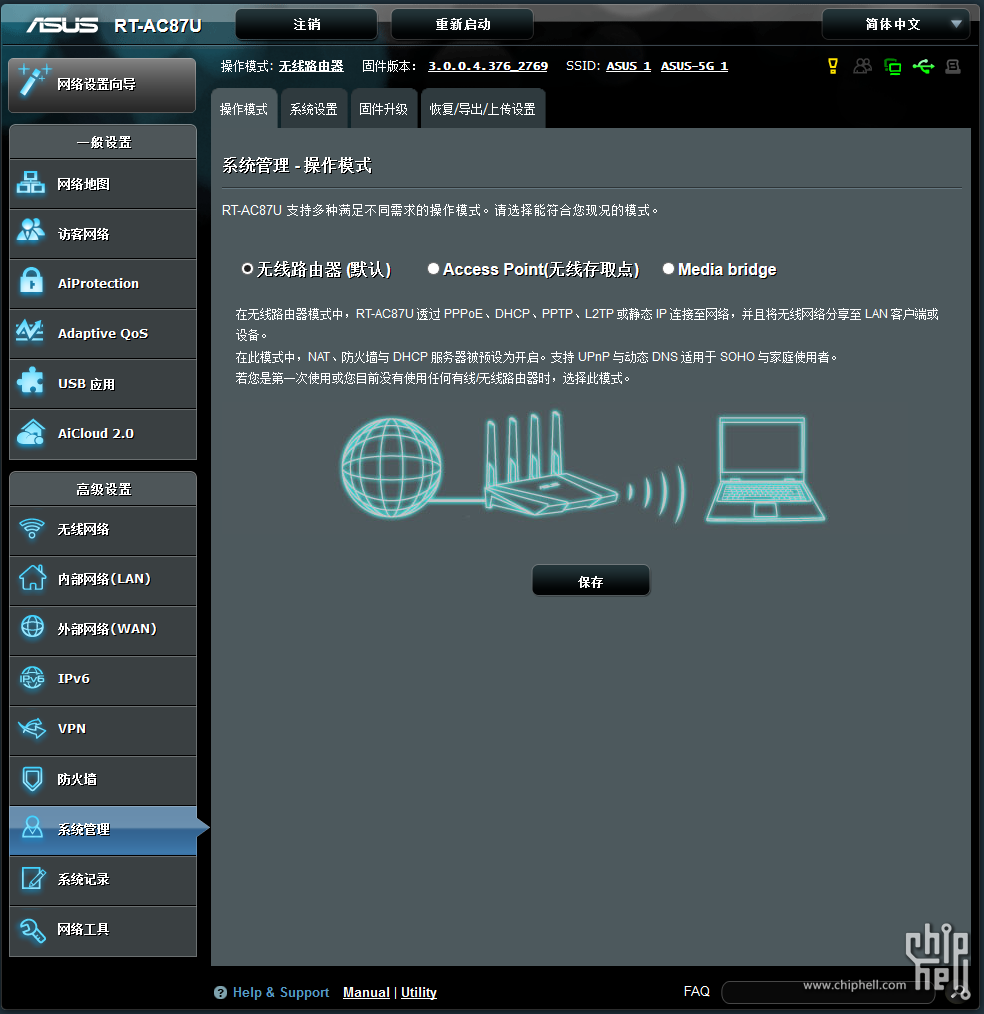Open the 恢复/导出/上传设置 tab
The image size is (984, 1014).
pos(482,109)
